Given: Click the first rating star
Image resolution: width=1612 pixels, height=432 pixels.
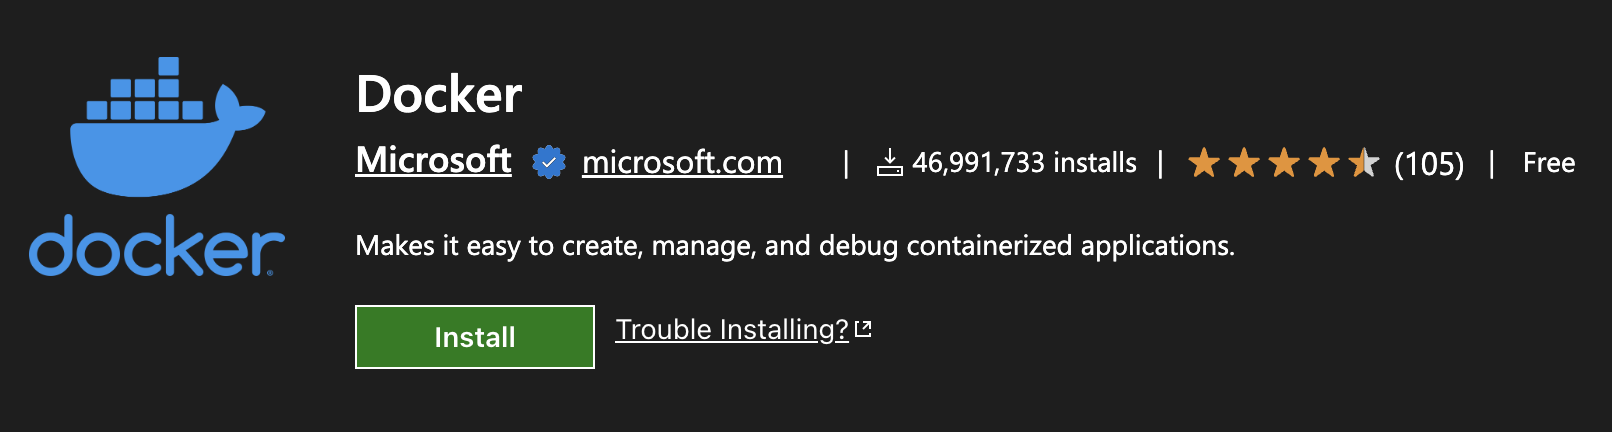Looking at the screenshot, I should [x=1204, y=162].
